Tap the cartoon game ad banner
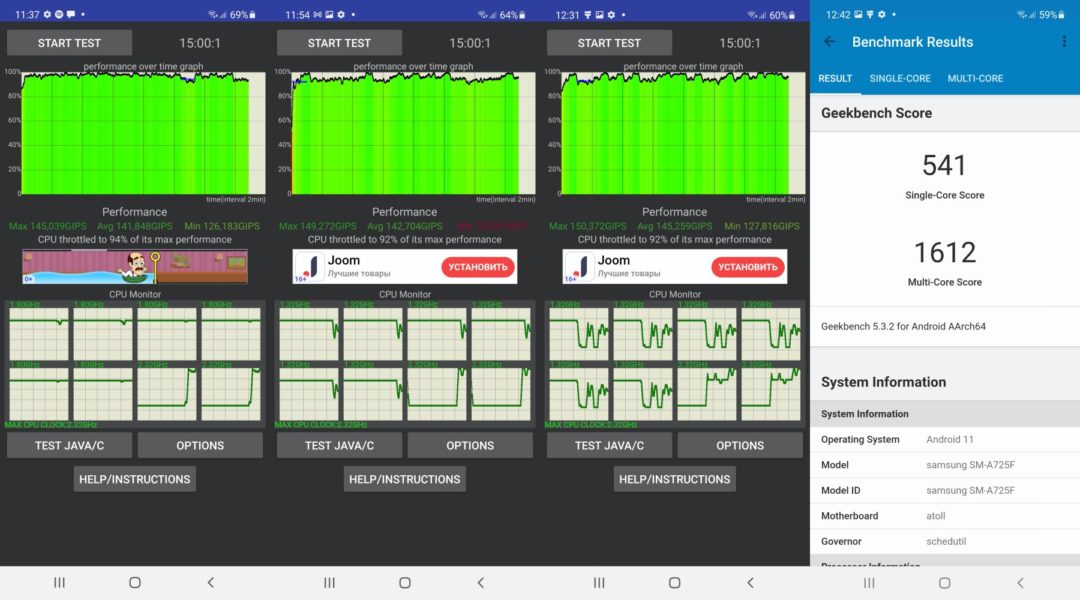The image size is (1080, 600). [135, 267]
